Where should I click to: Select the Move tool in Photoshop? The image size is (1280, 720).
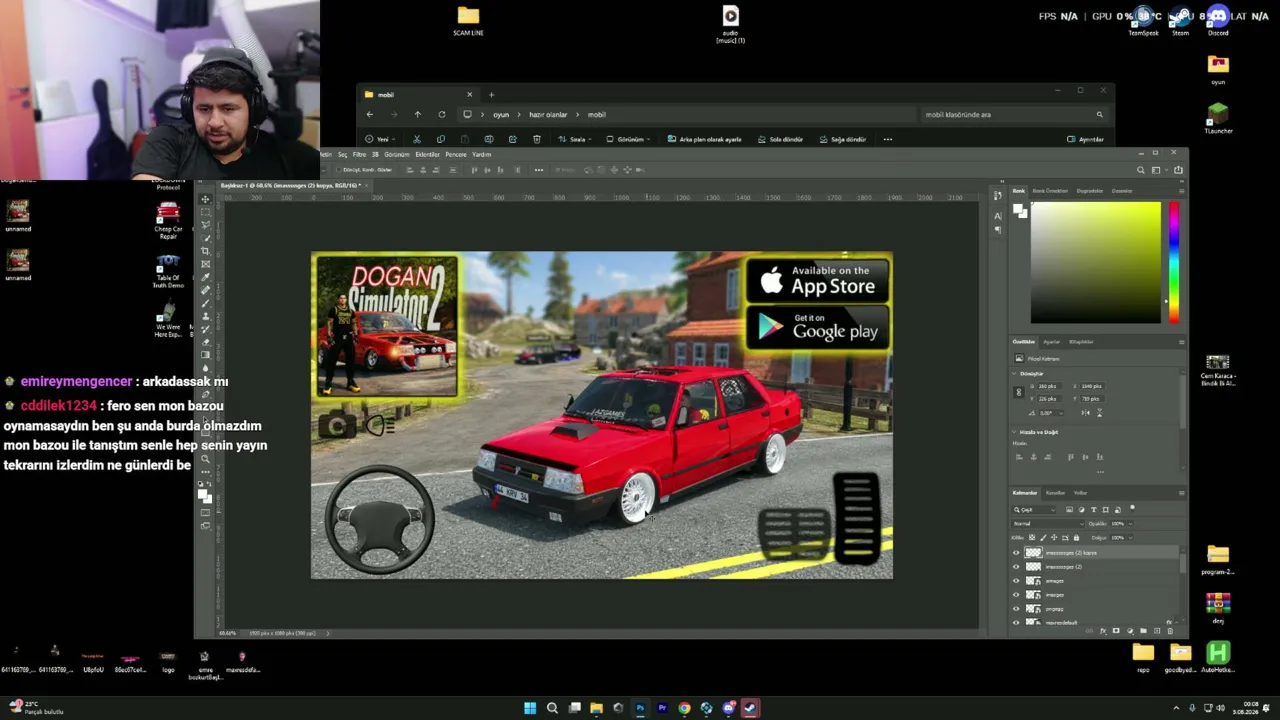point(206,199)
